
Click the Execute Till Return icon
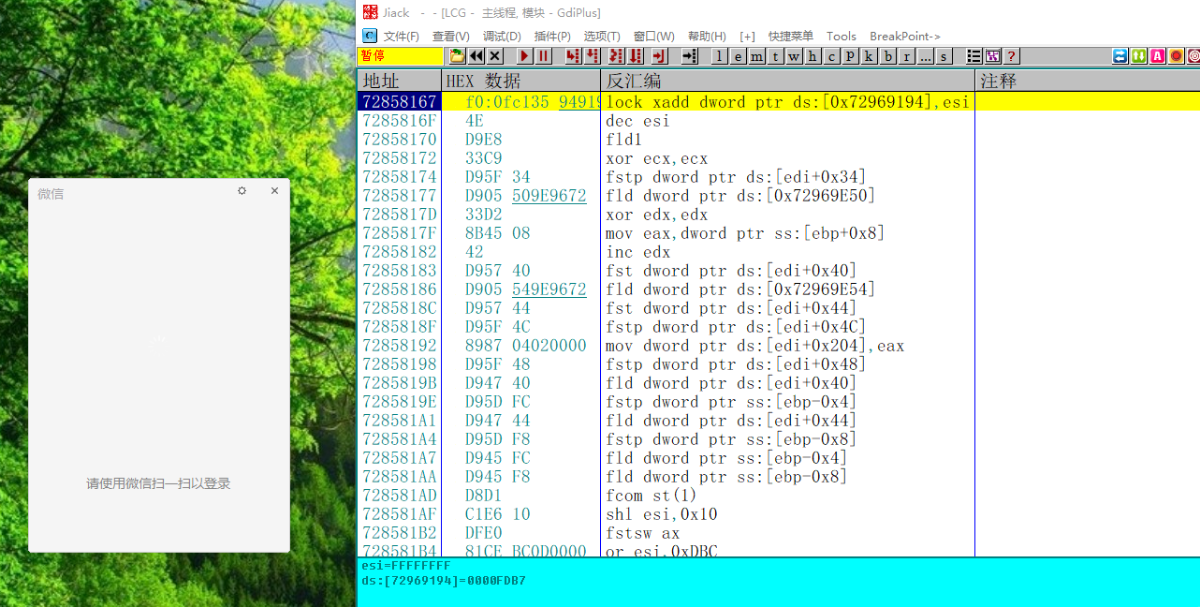coord(659,56)
